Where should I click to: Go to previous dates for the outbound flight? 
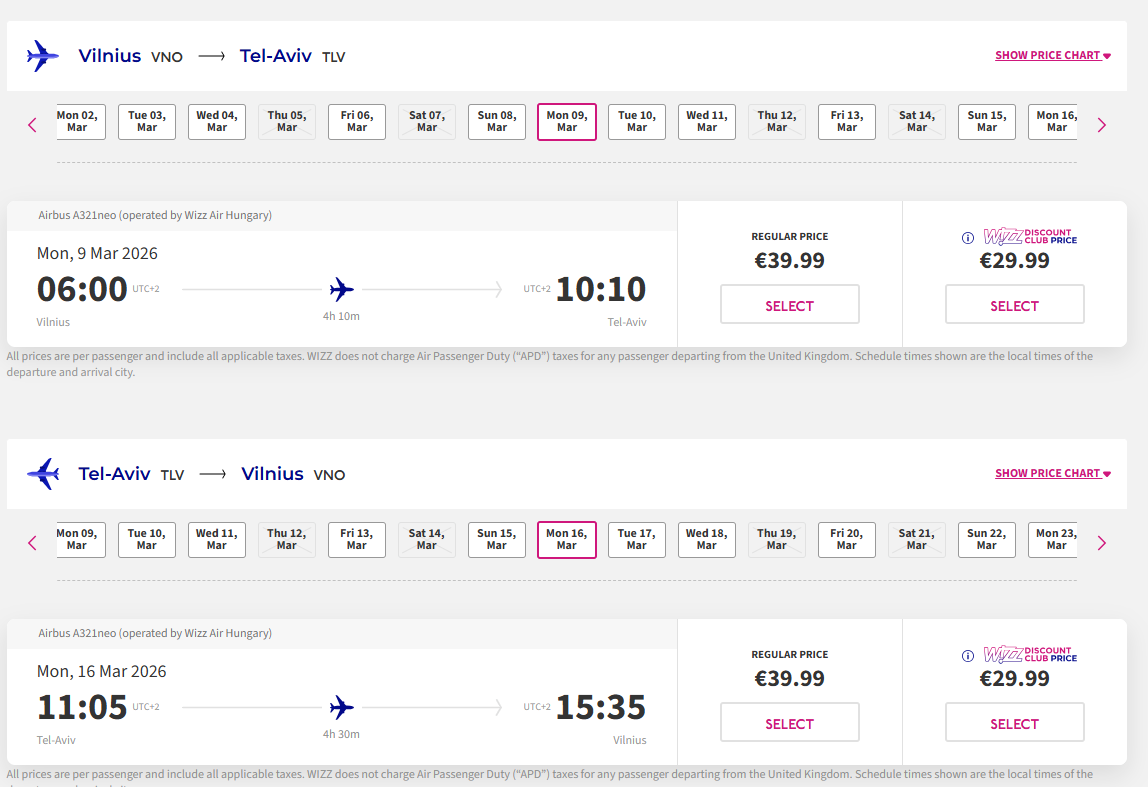pyautogui.click(x=32, y=125)
